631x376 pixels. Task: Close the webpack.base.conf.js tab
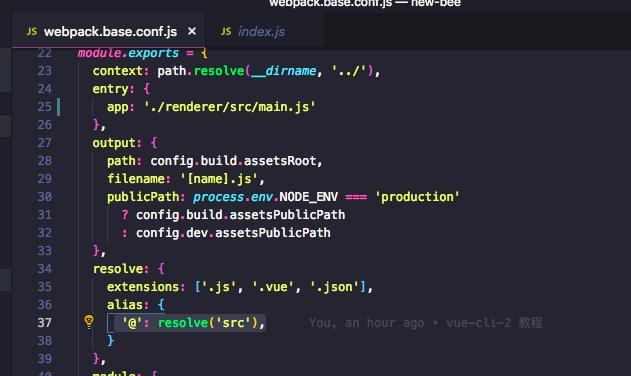point(192,31)
